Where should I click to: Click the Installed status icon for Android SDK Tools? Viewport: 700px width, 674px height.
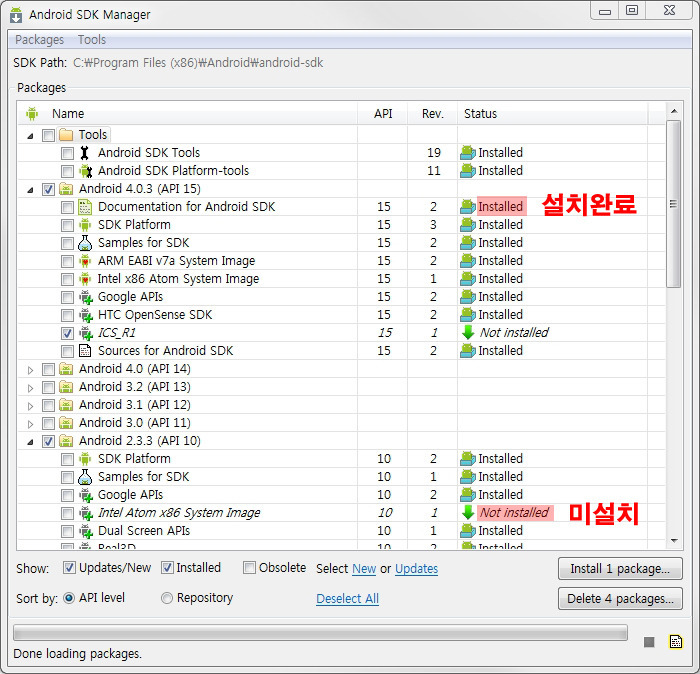pyautogui.click(x=468, y=153)
